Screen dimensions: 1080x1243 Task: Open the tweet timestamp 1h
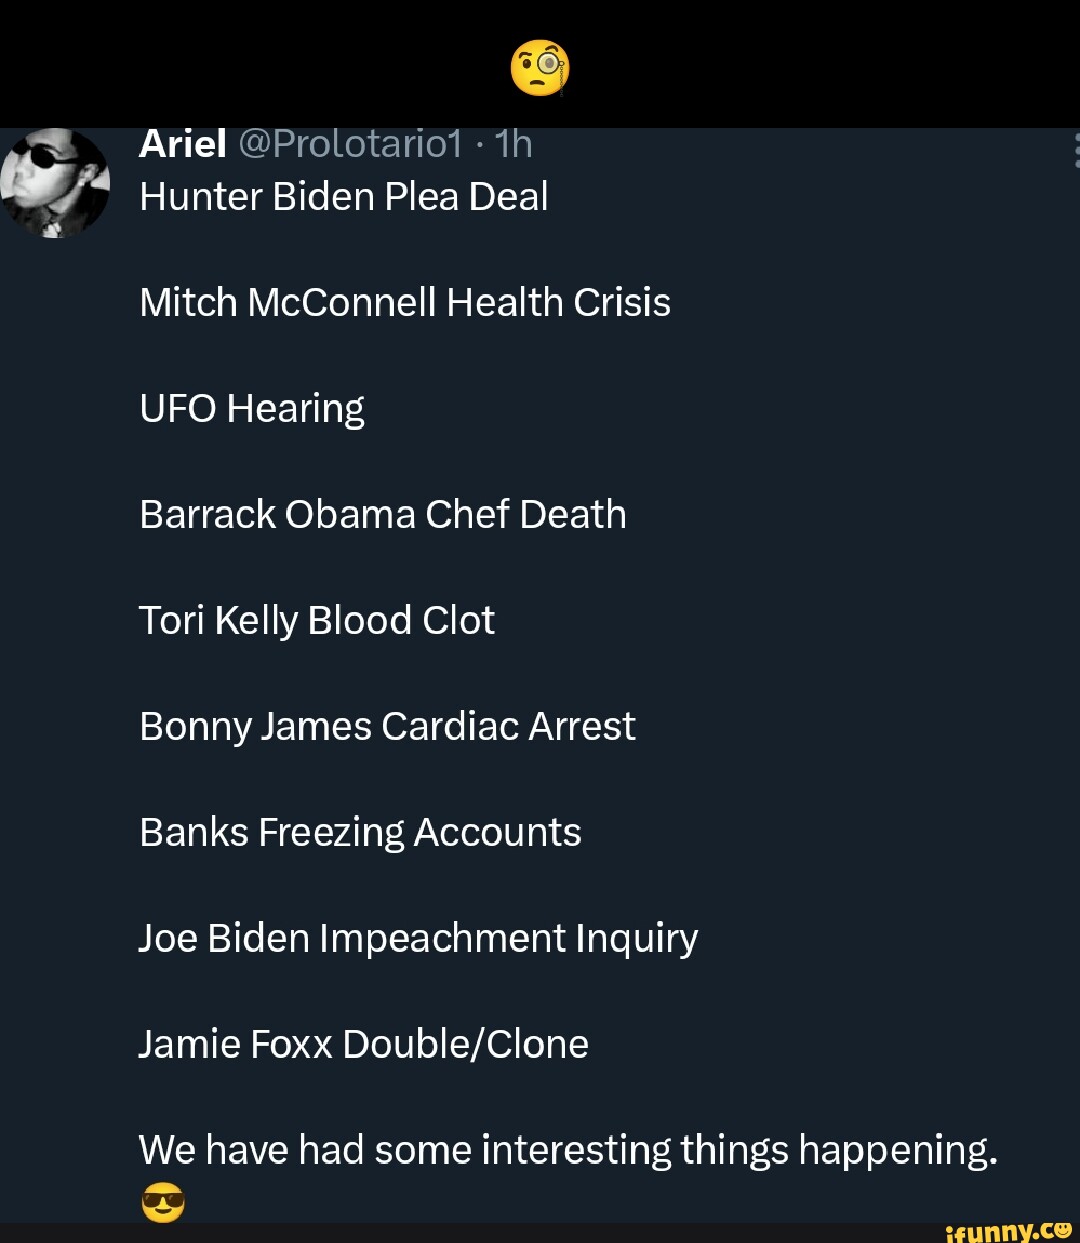pyautogui.click(x=512, y=143)
